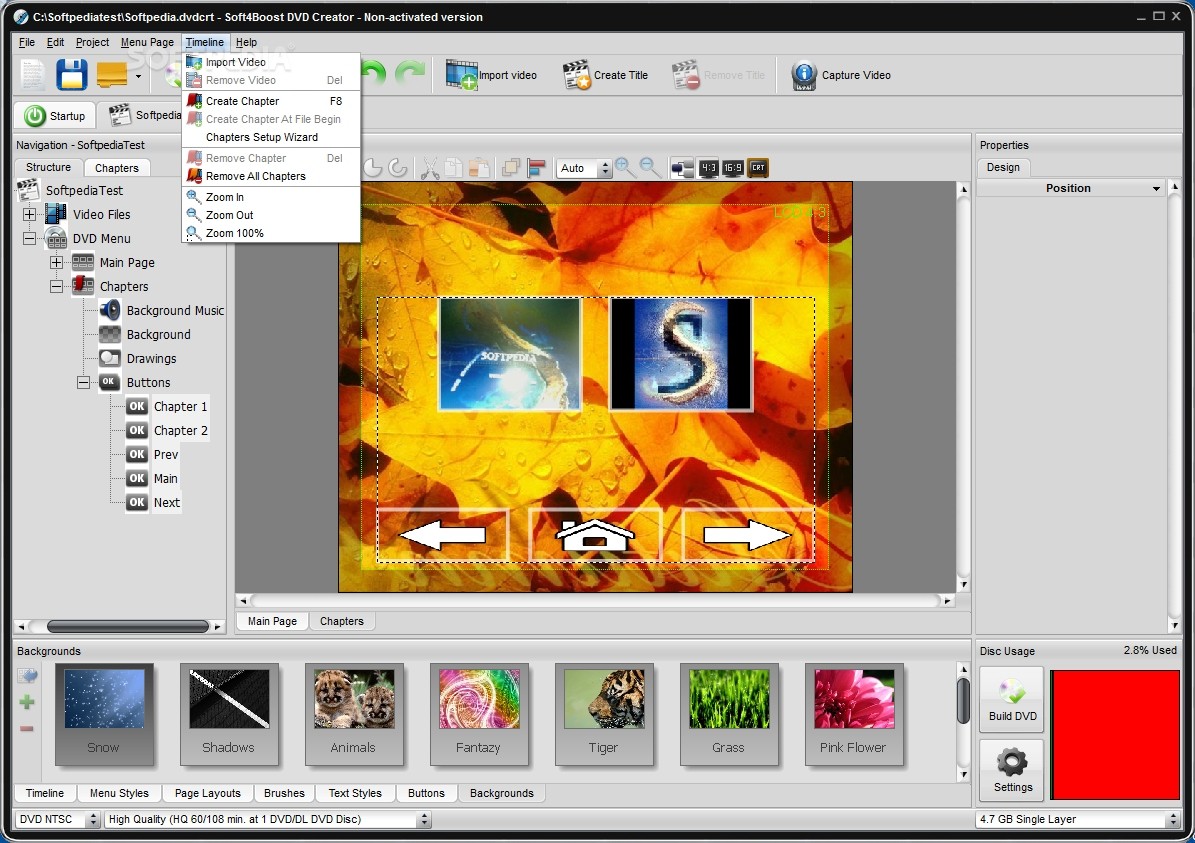Select the Snow background thumbnail
Viewport: 1195px width, 843px height.
click(104, 713)
